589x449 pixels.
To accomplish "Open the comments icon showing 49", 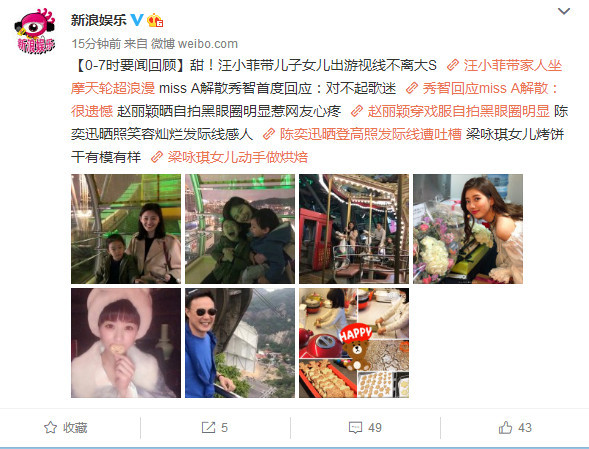I will click(365, 428).
